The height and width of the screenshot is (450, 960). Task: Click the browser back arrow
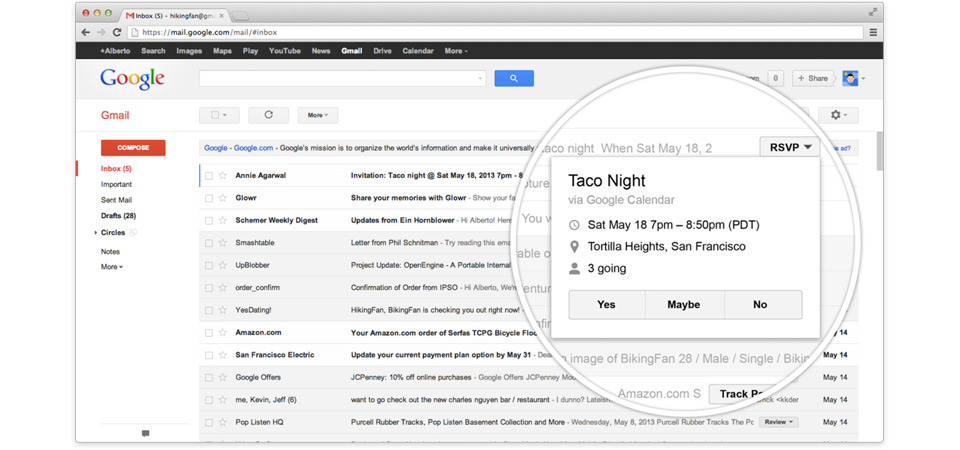(x=86, y=32)
